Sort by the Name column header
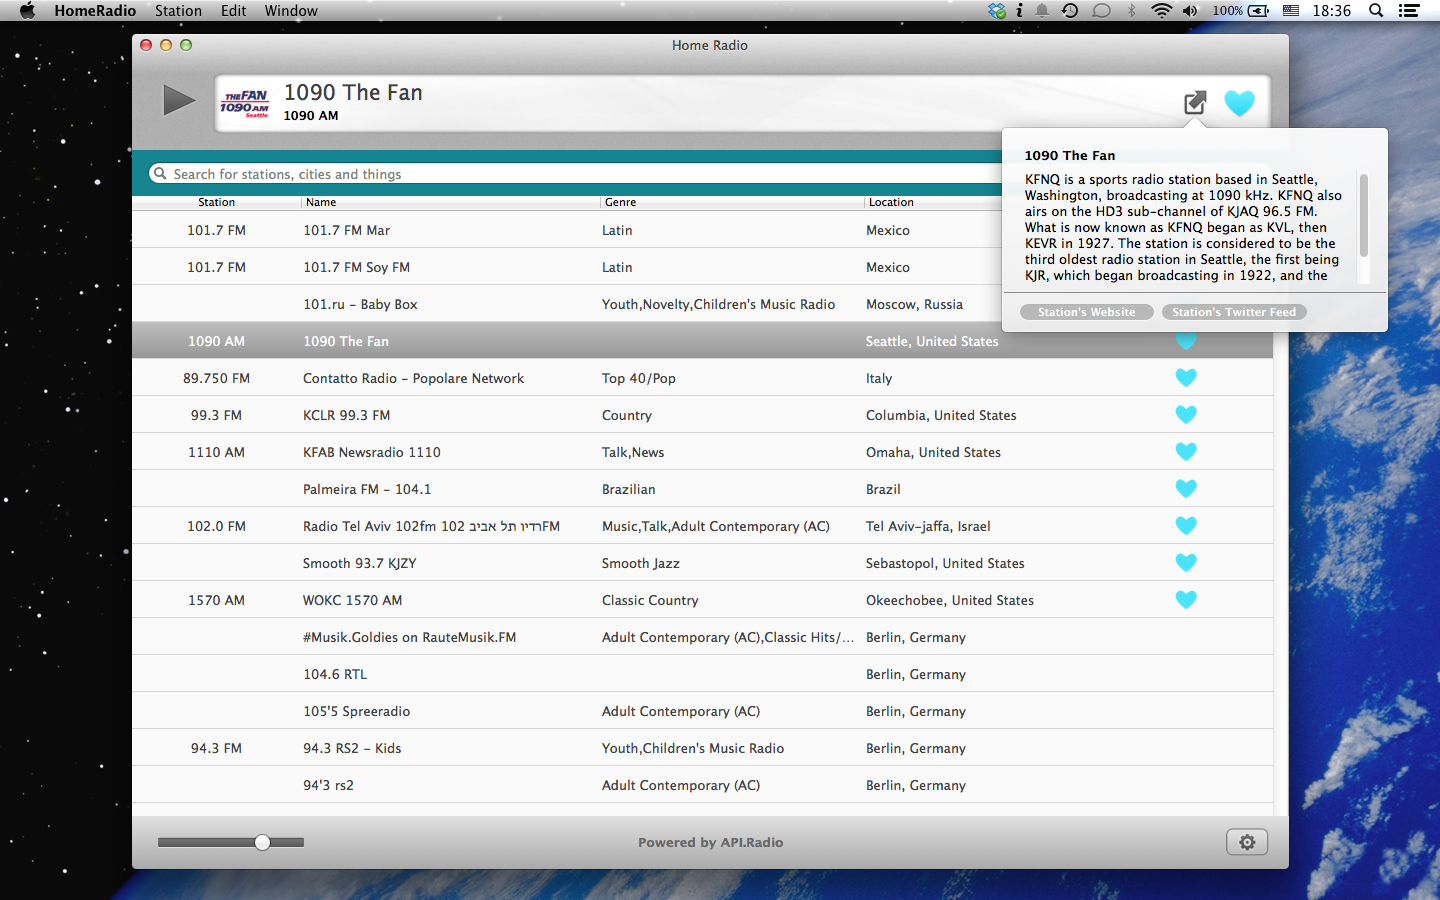This screenshot has width=1440, height=900. (450, 202)
